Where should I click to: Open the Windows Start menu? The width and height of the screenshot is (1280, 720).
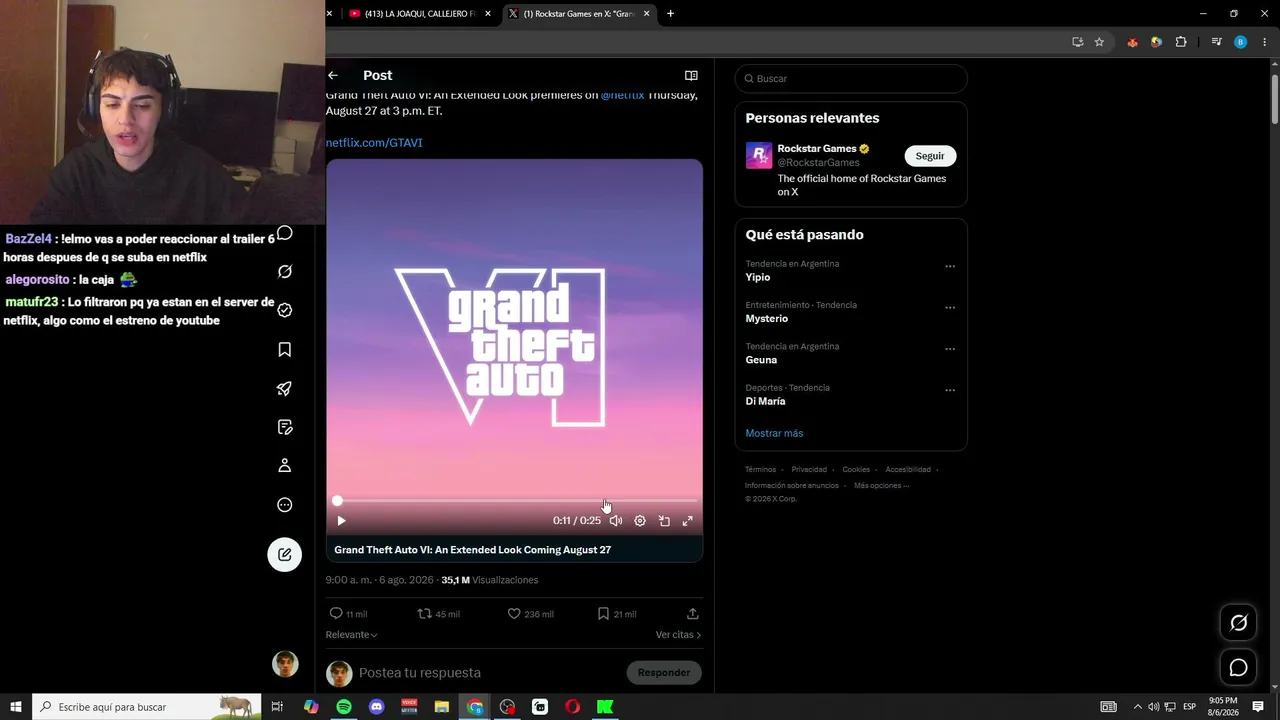[16, 707]
